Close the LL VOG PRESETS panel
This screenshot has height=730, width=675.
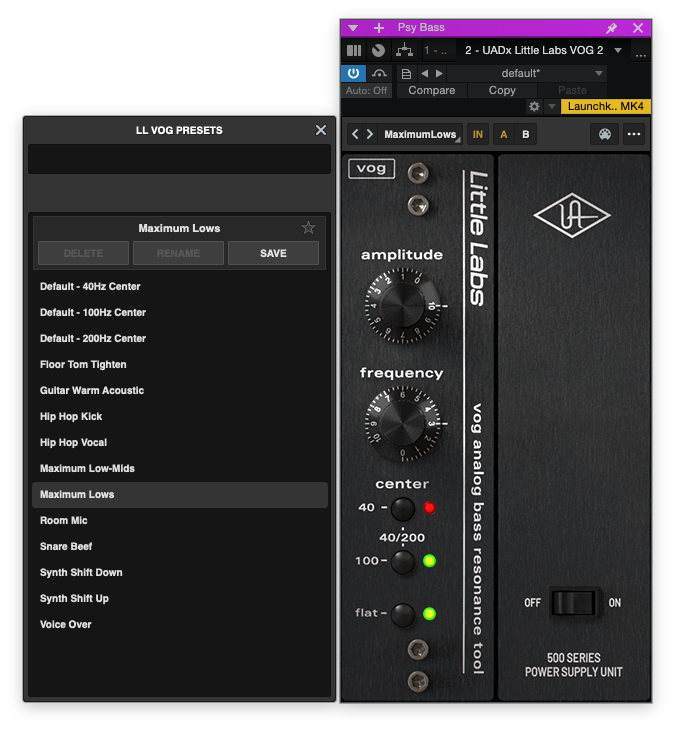[321, 130]
